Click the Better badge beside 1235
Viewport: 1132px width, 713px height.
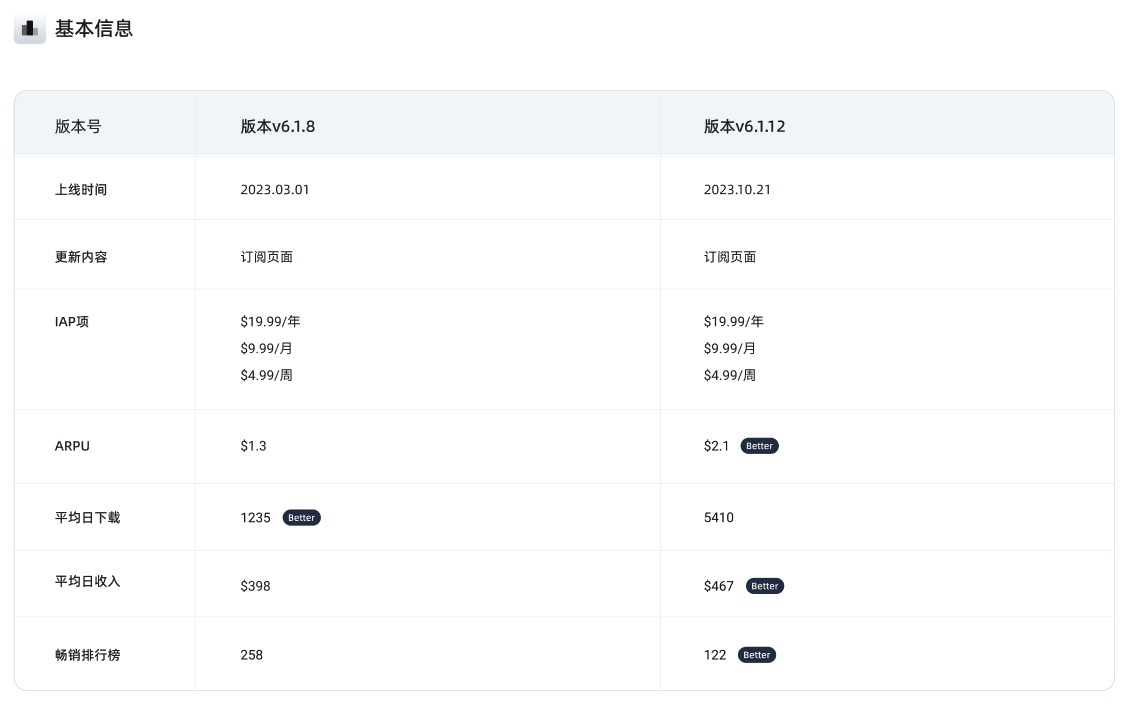click(301, 518)
